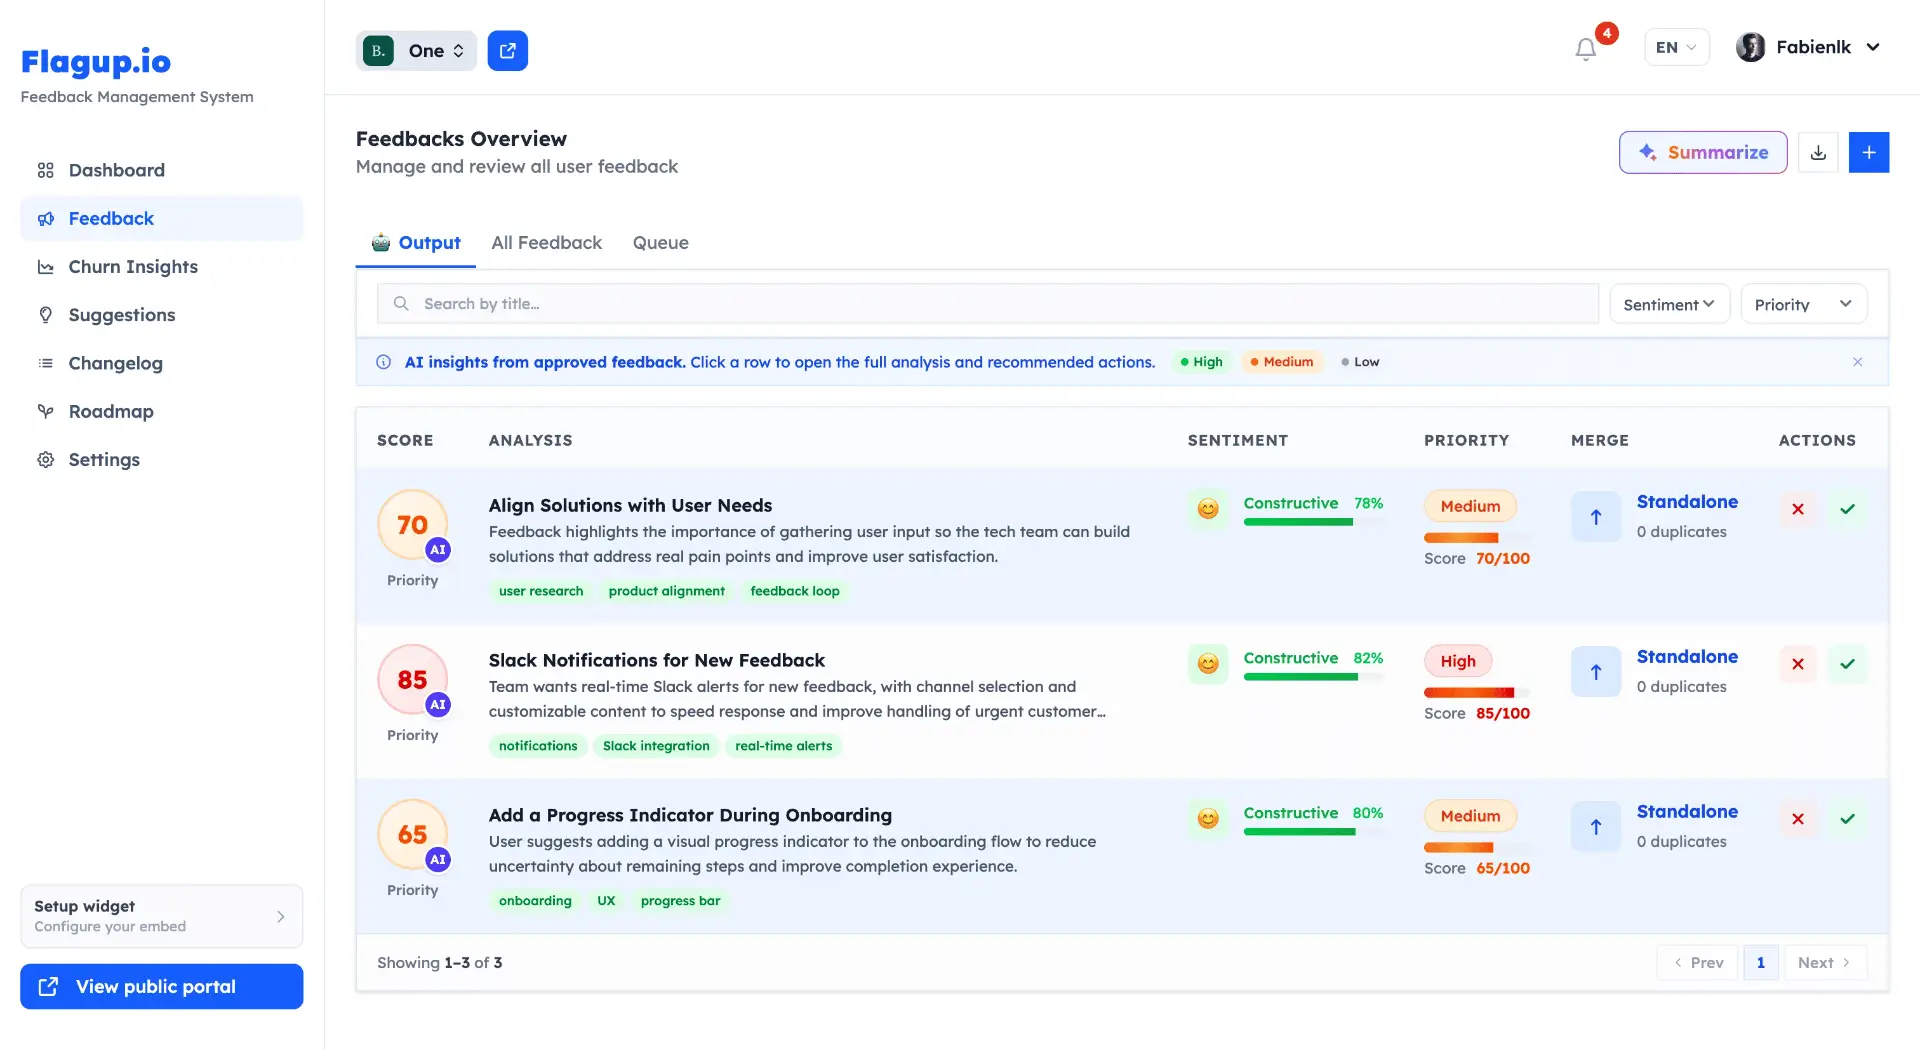The width and height of the screenshot is (1920, 1050).
Task: Click the download export icon
Action: tap(1818, 152)
